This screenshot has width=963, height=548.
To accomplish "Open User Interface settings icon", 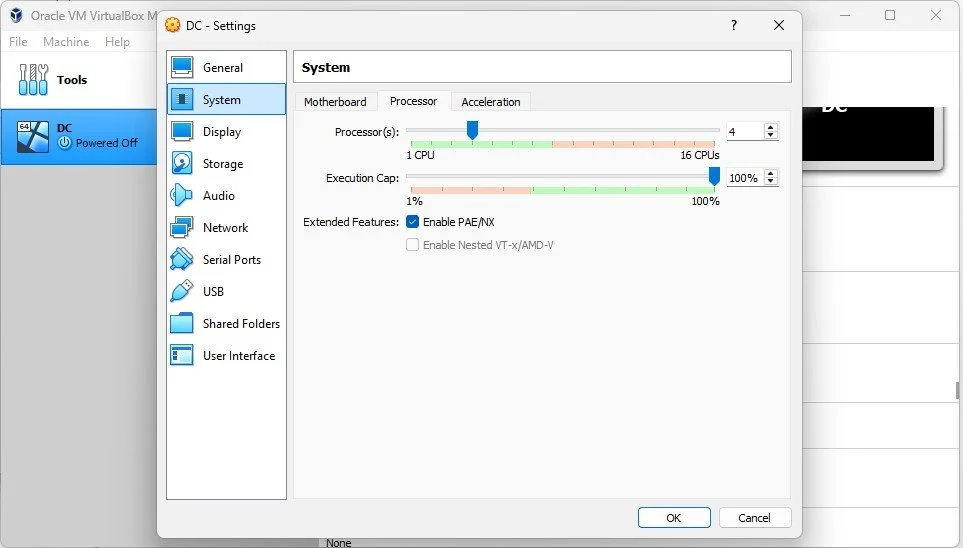I will click(182, 355).
